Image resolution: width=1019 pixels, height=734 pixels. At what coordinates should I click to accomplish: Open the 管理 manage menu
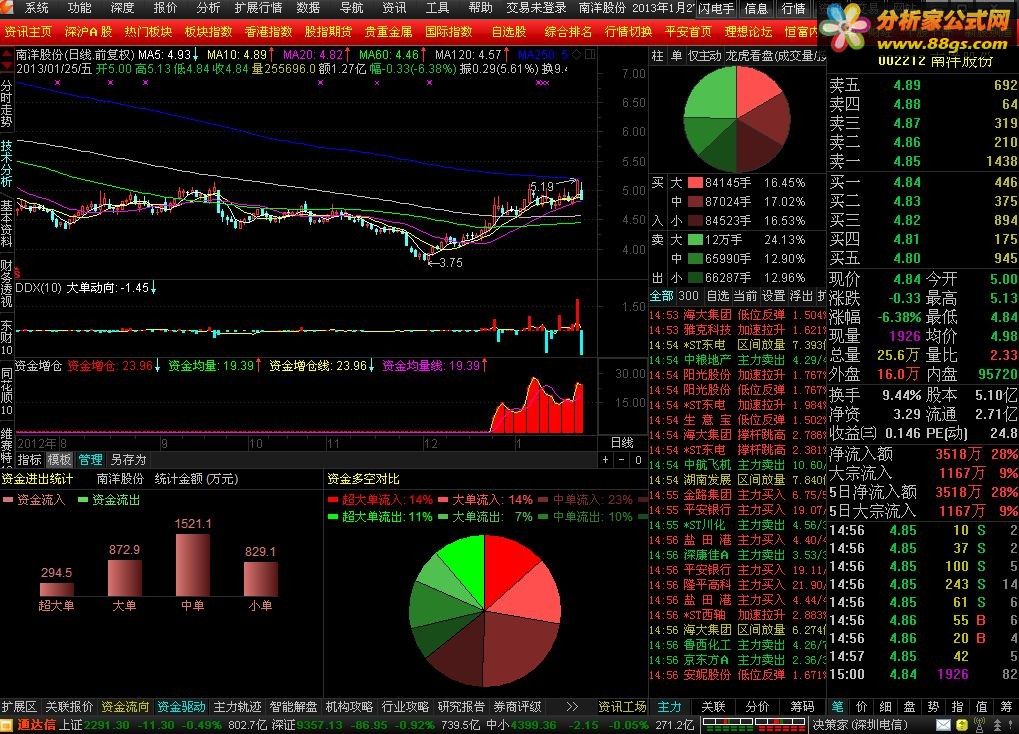(x=90, y=460)
